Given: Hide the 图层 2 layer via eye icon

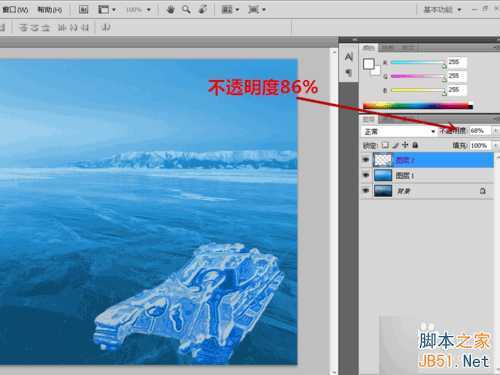Looking at the screenshot, I should [x=366, y=160].
